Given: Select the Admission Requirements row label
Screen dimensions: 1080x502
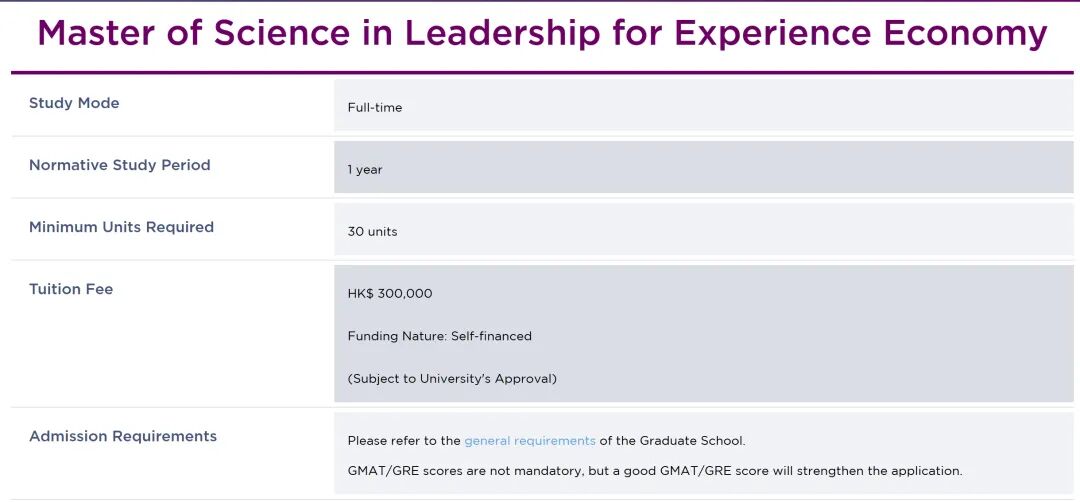Looking at the screenshot, I should (123, 436).
